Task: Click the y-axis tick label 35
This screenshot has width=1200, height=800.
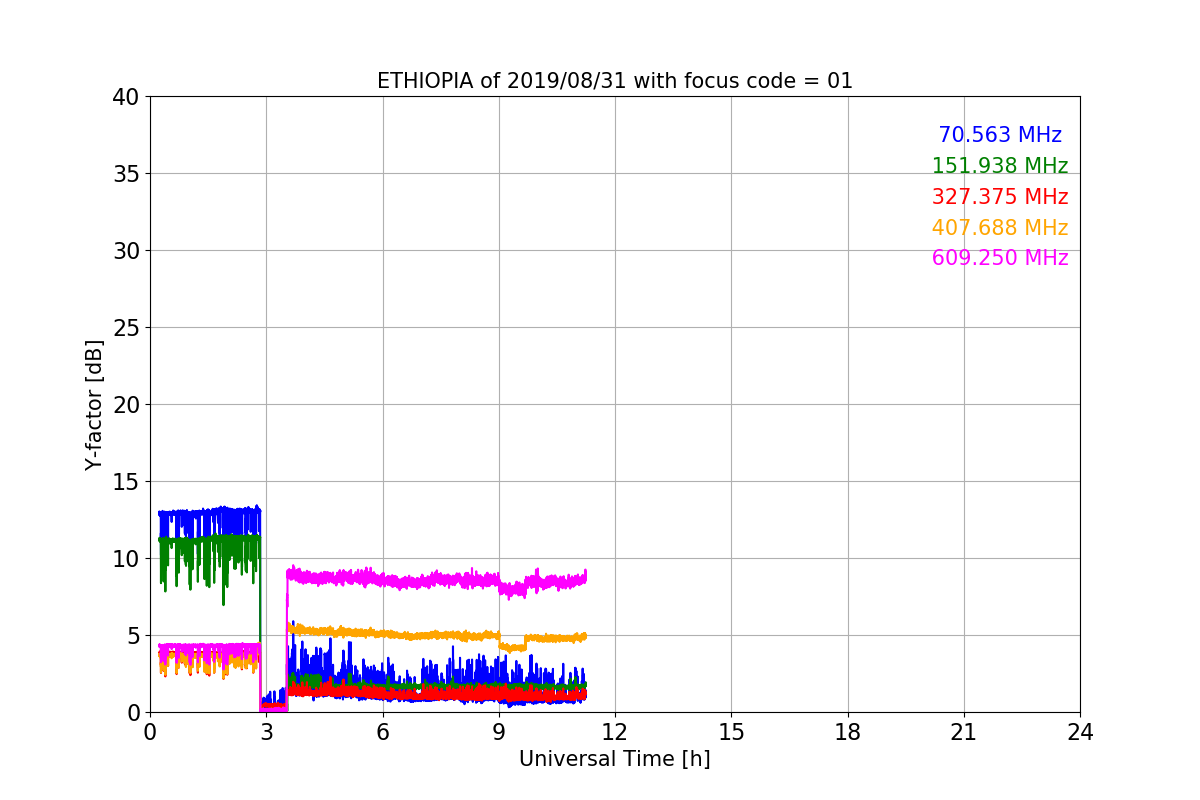Action: coord(125,174)
